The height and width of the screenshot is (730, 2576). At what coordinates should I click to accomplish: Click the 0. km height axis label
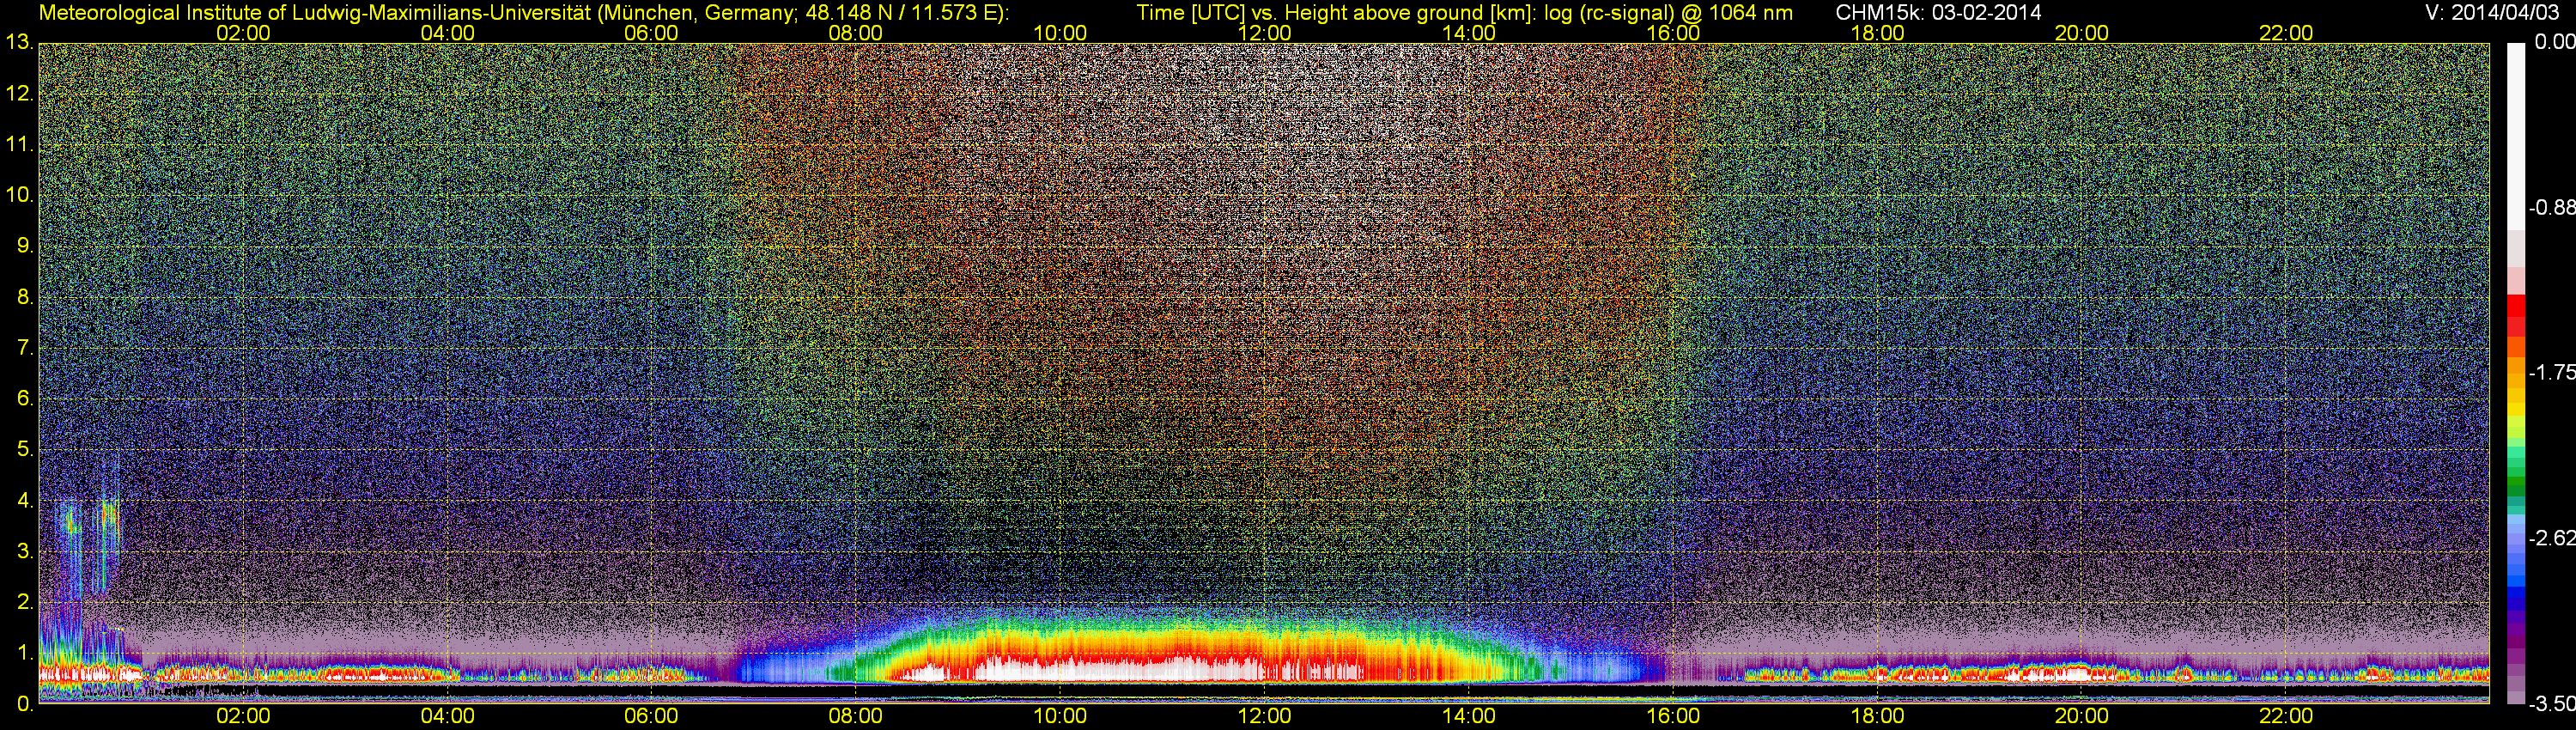(x=25, y=704)
